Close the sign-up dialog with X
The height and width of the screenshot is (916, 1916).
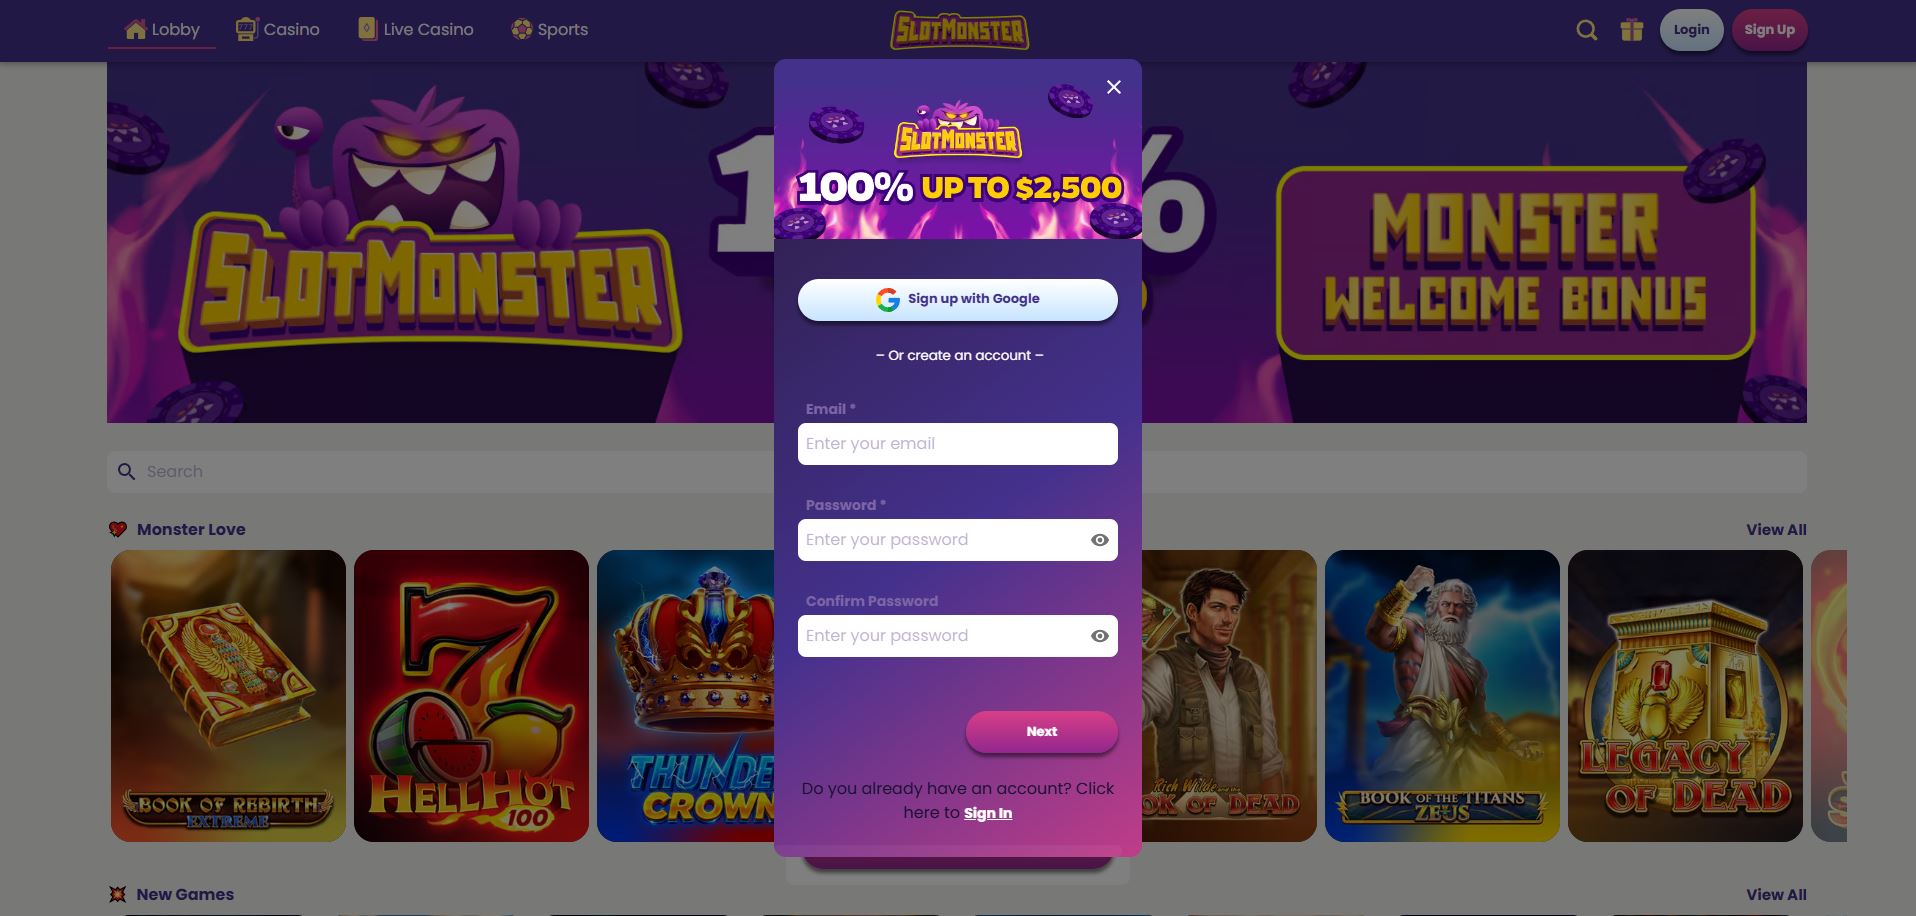click(x=1114, y=87)
